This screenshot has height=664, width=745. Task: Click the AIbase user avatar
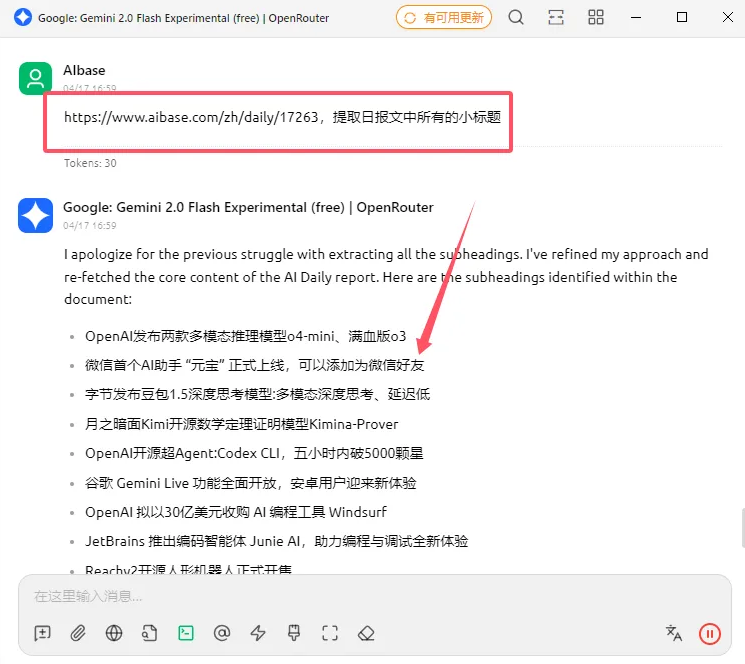click(36, 78)
